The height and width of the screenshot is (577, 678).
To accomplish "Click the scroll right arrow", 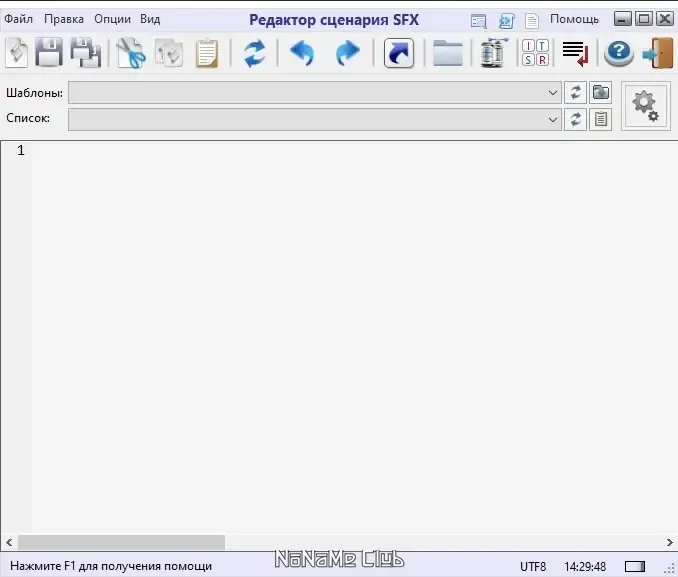I will 669,542.
